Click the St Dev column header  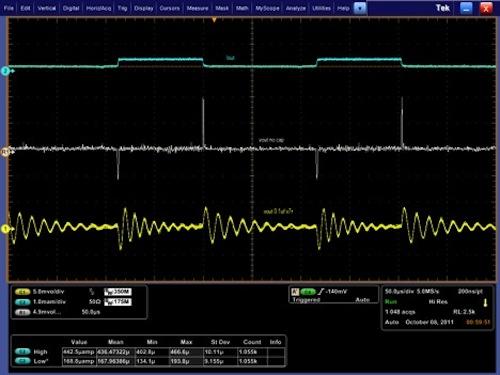[x=220, y=342]
